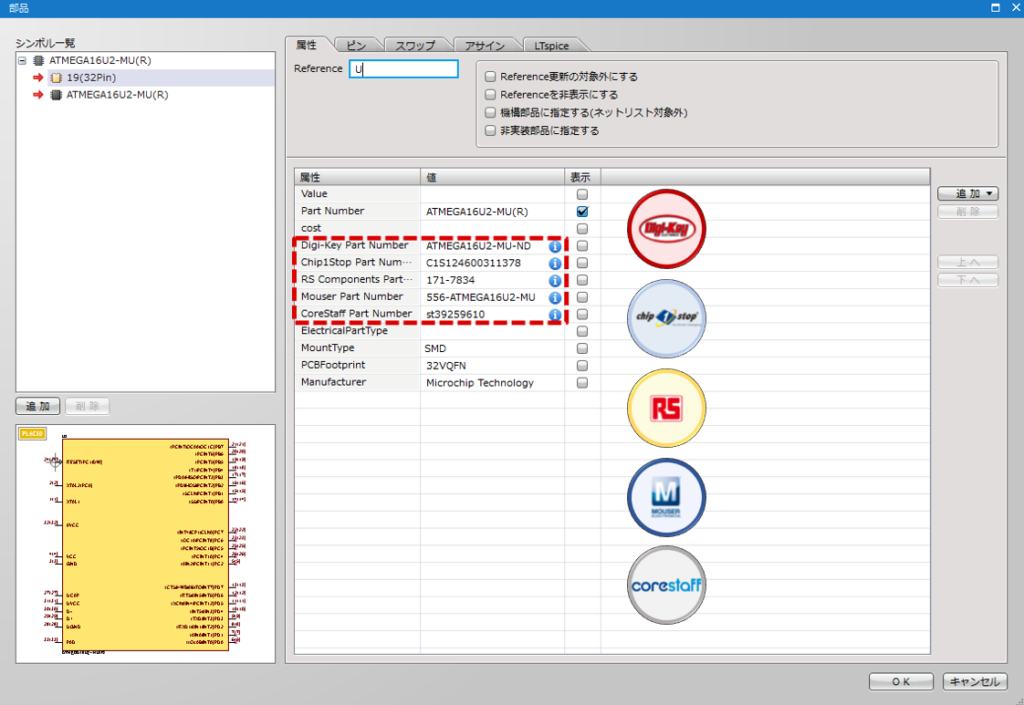Click the OK button
This screenshot has height=705, width=1024.
901,682
